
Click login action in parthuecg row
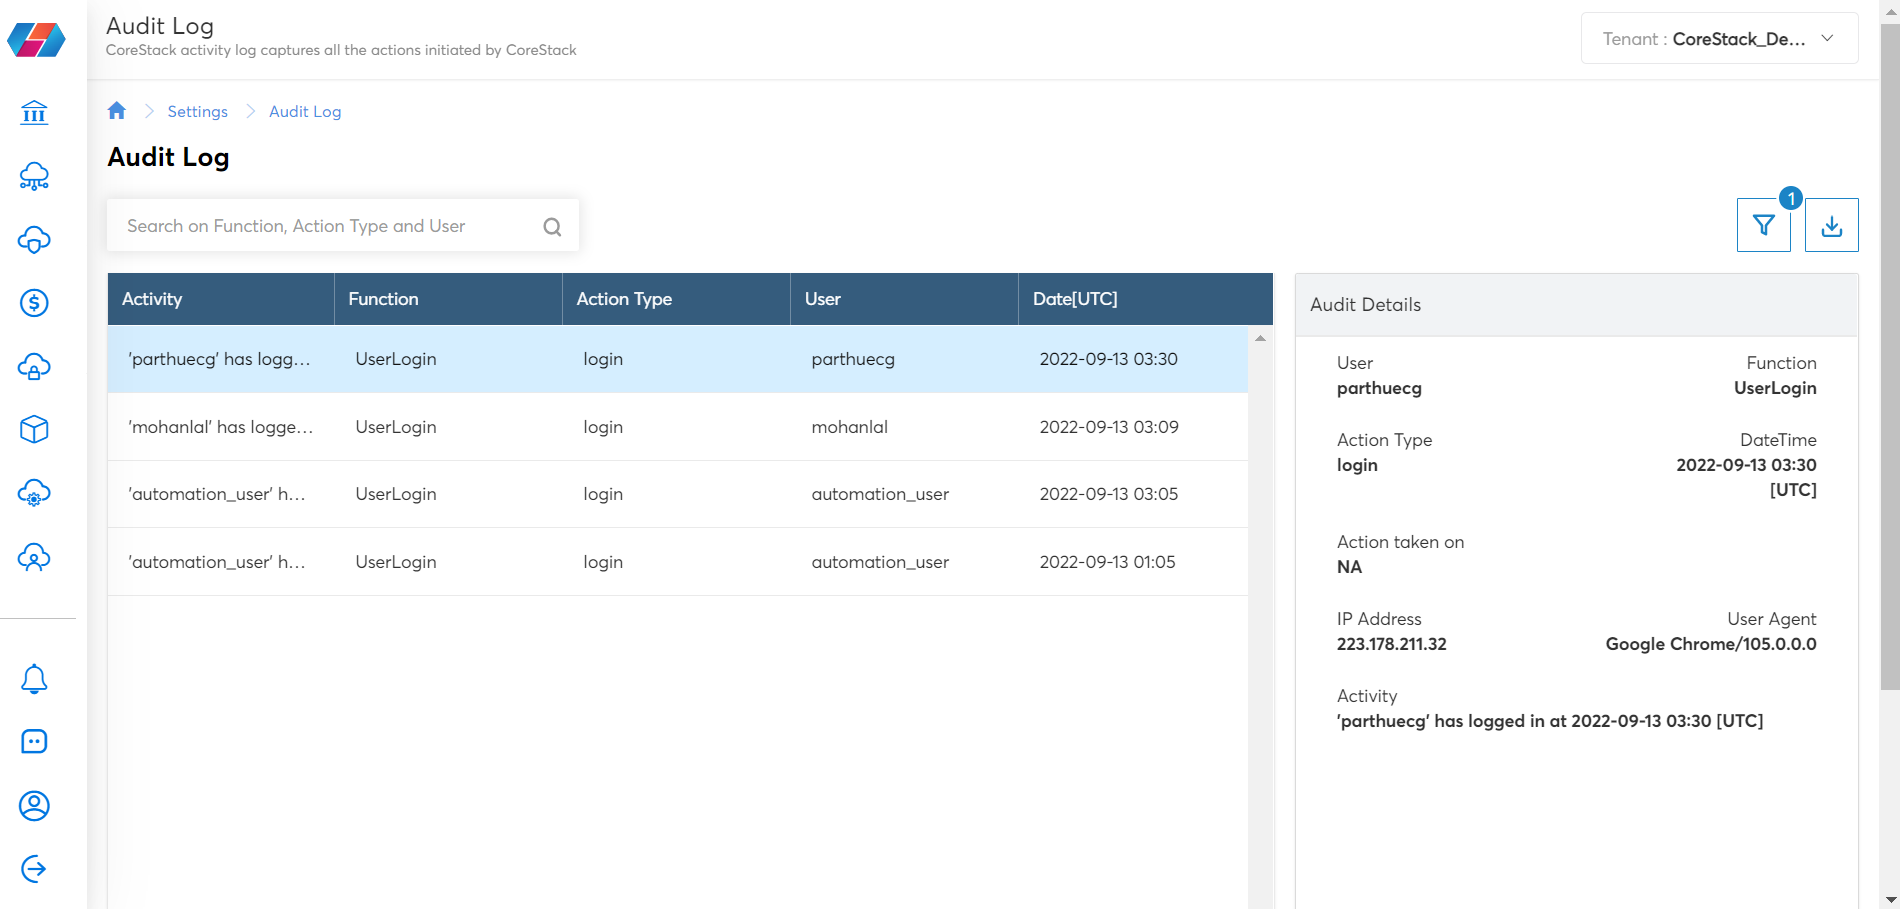tap(603, 359)
